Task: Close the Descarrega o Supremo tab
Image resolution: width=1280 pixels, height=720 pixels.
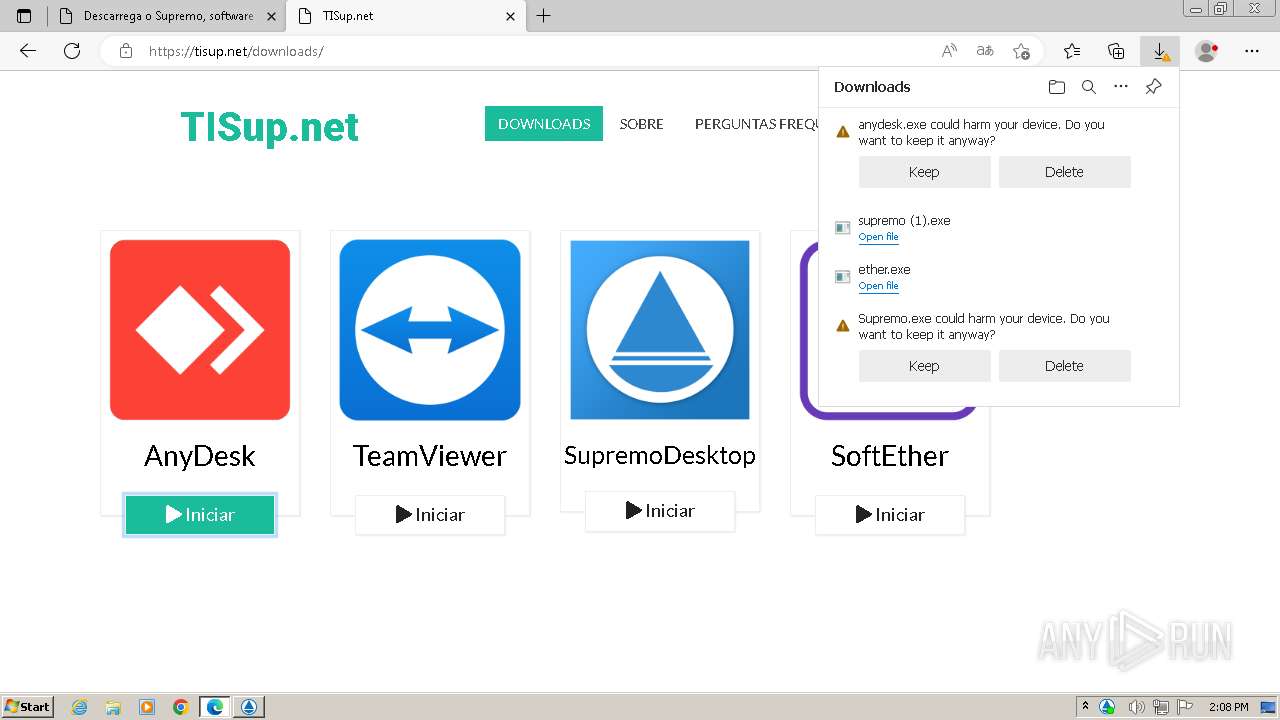Action: pos(271,16)
